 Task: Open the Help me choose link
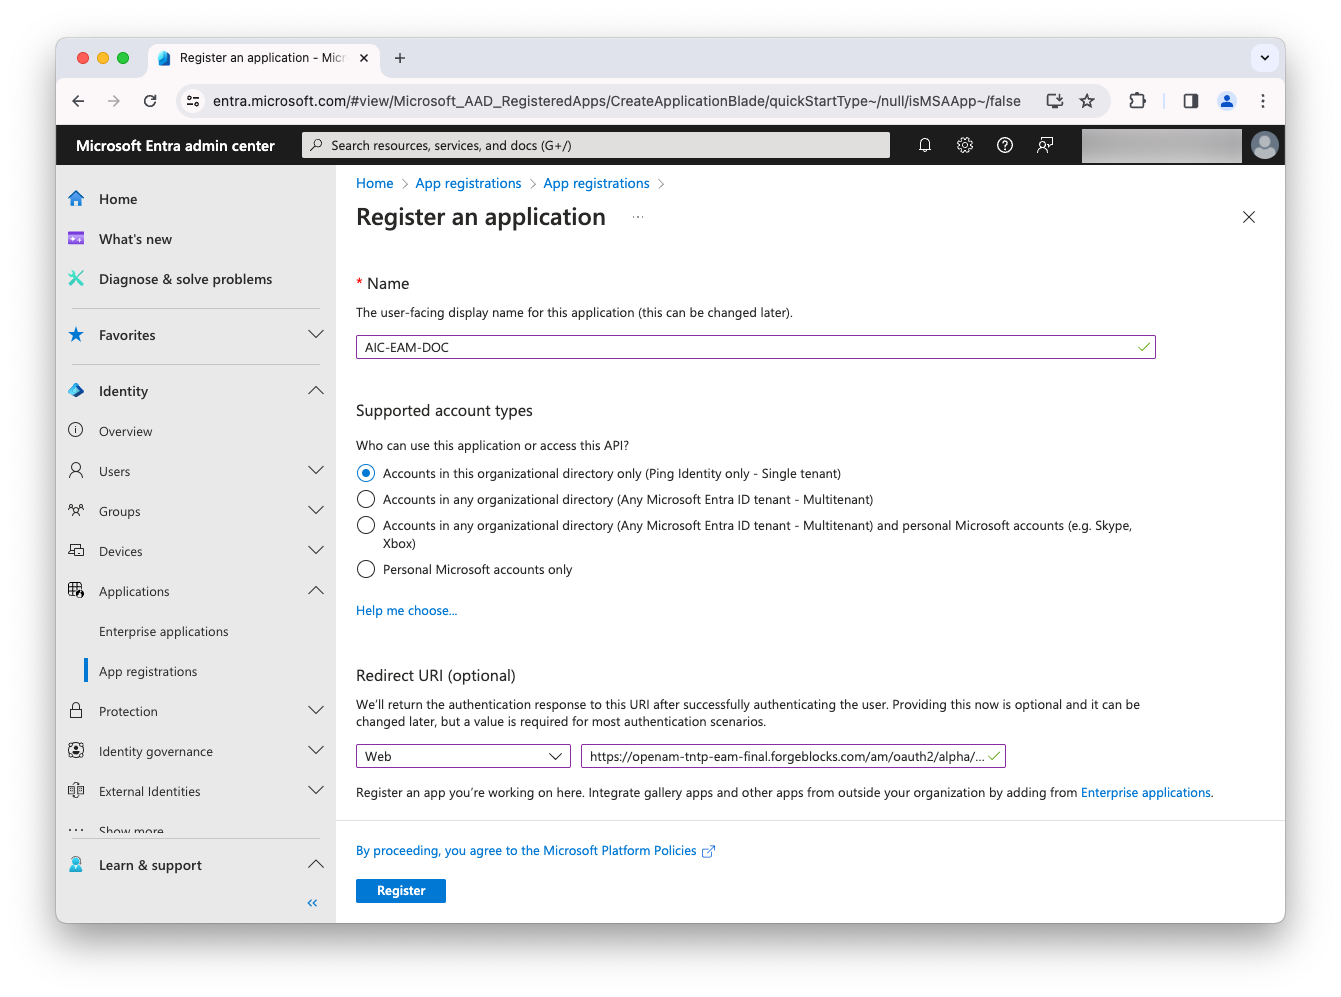(406, 610)
